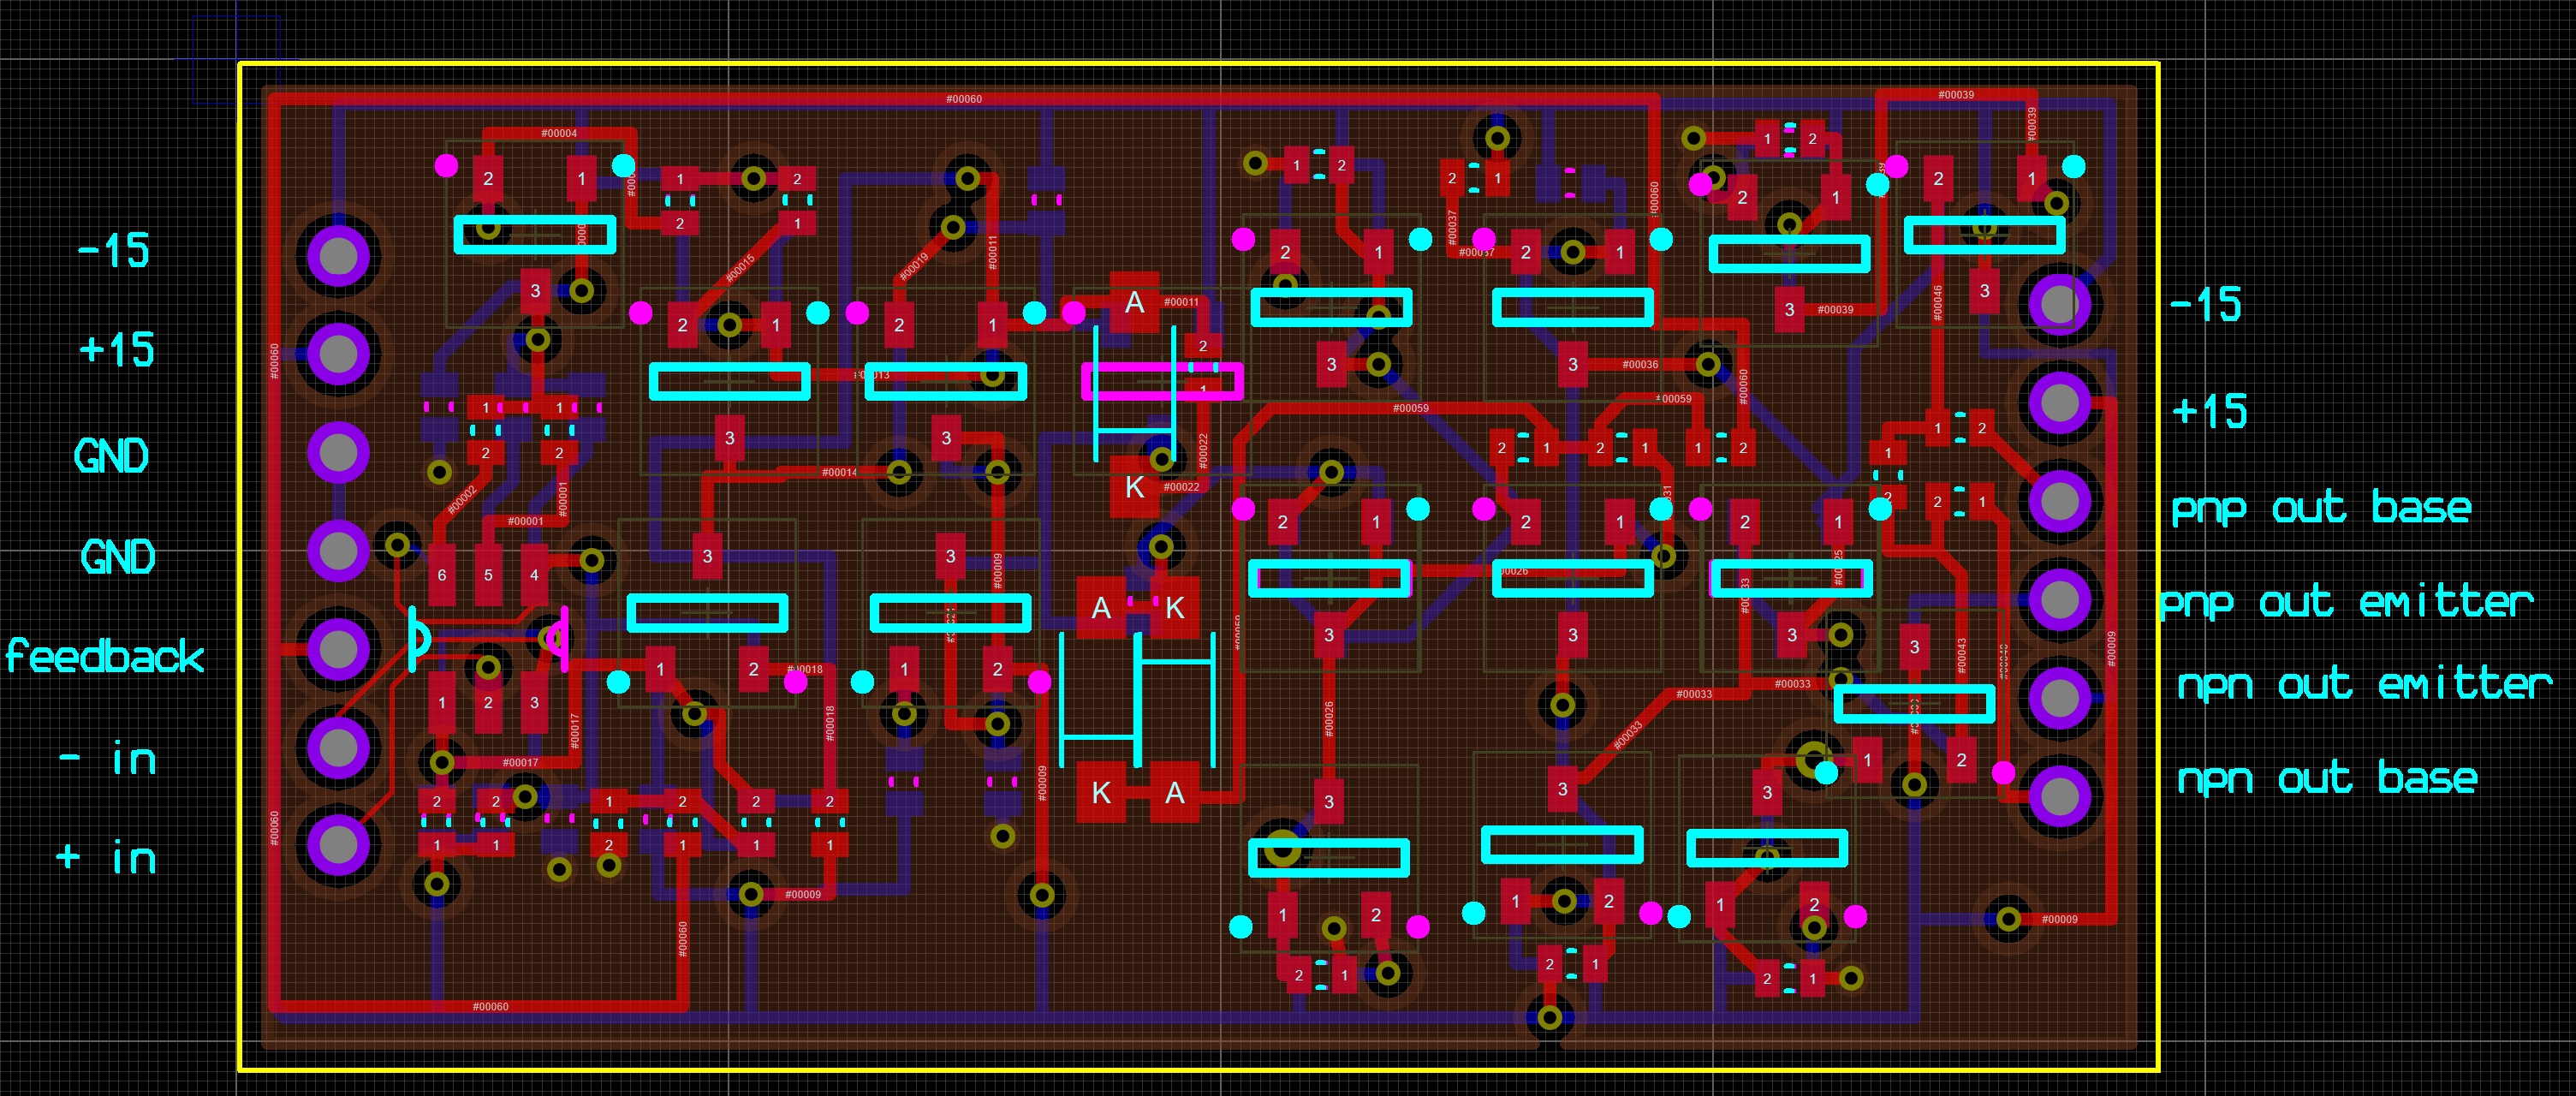The width and height of the screenshot is (2576, 1096).
Task: Click pad 6 of the IC footprint
Action: [442, 575]
